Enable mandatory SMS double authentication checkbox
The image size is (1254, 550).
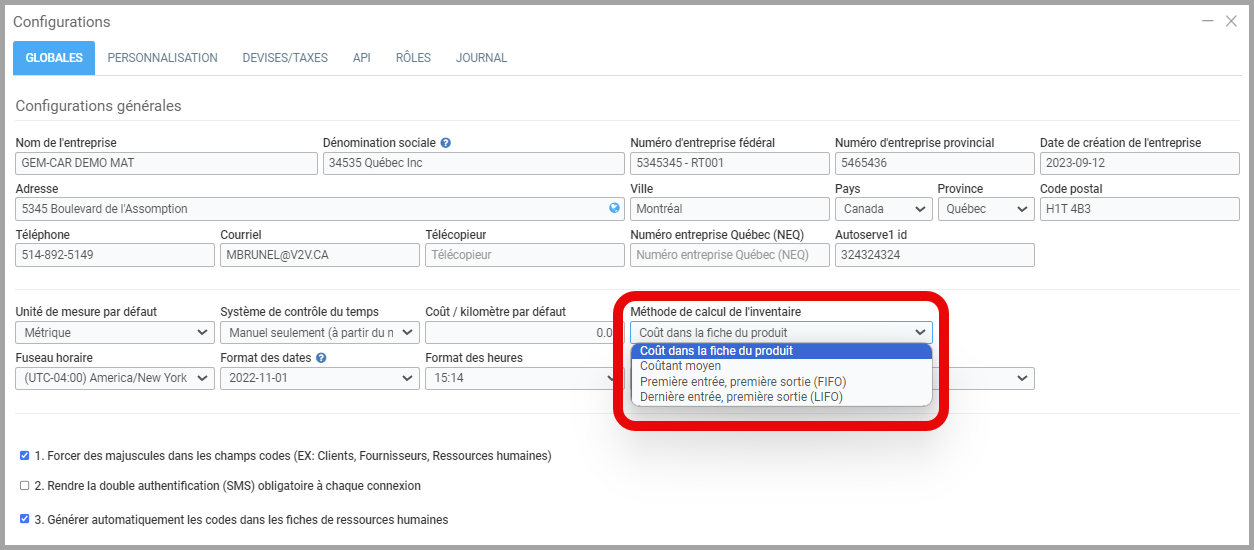[25, 486]
